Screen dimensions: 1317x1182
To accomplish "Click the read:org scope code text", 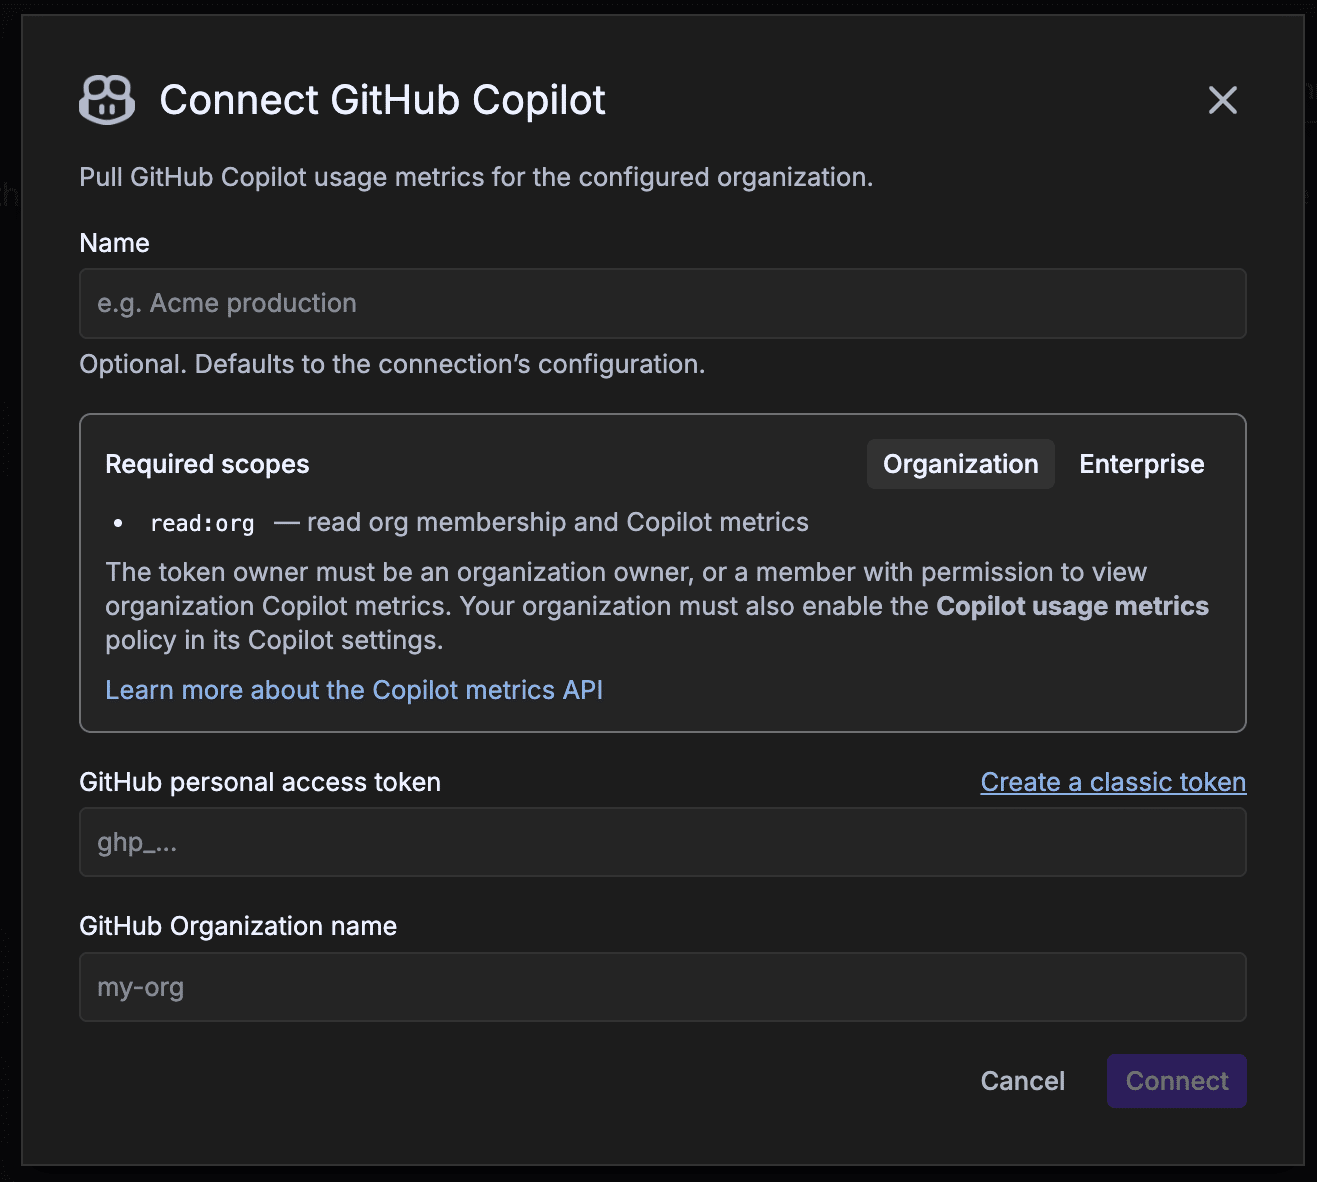I will (202, 523).
